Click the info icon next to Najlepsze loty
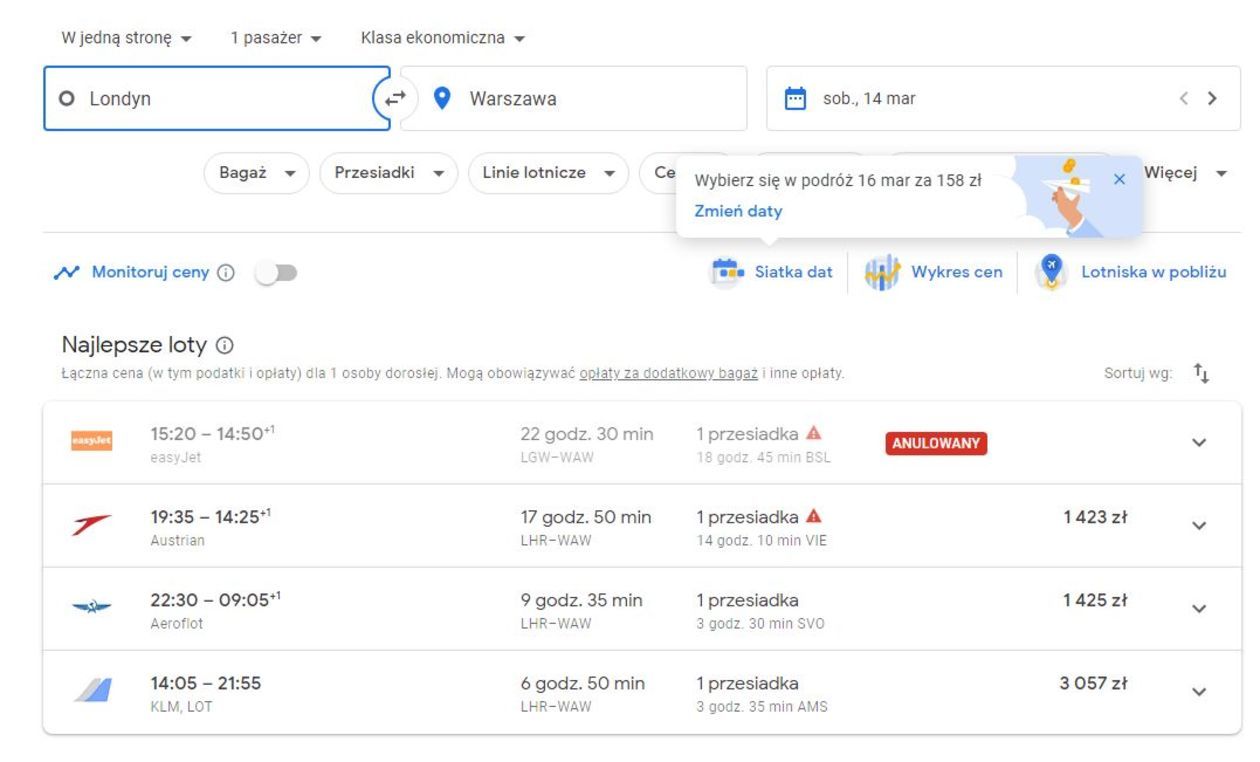 pyautogui.click(x=224, y=346)
